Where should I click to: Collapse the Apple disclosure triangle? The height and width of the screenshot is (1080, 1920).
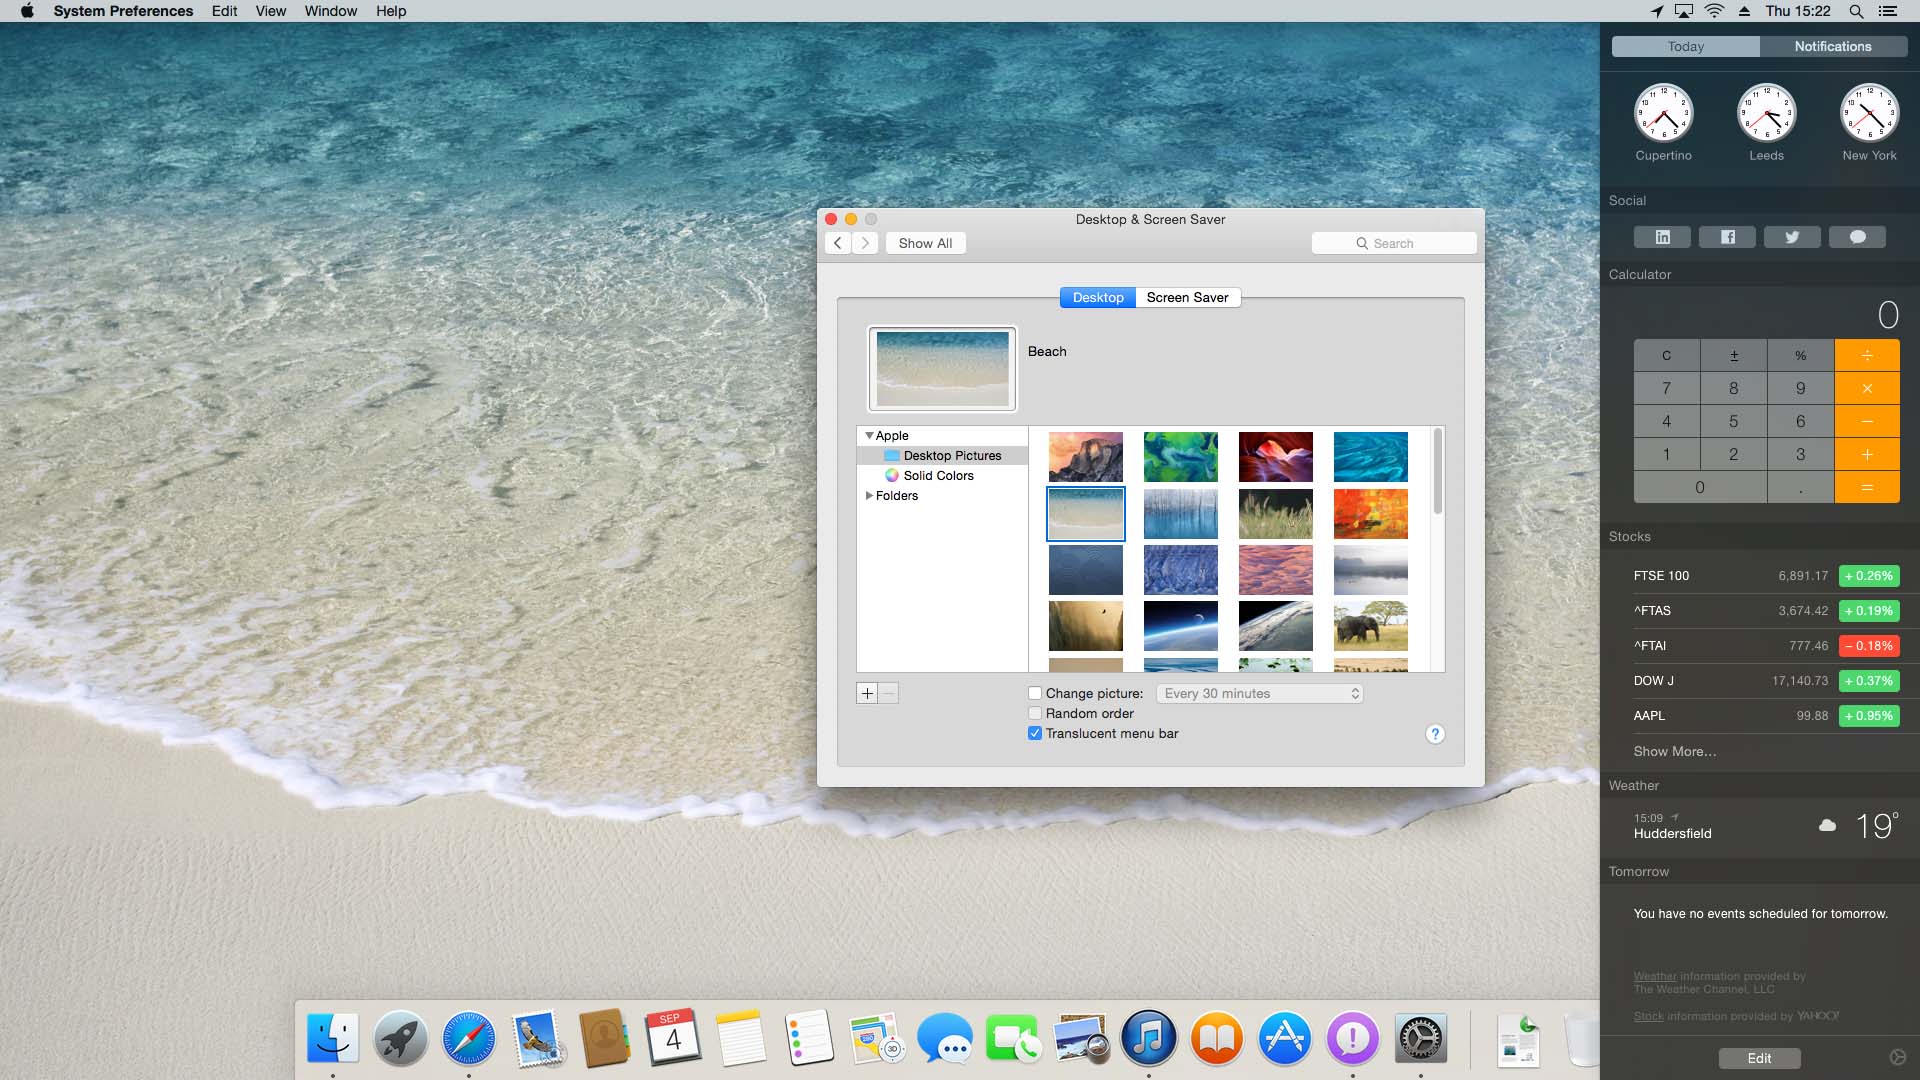pos(869,436)
